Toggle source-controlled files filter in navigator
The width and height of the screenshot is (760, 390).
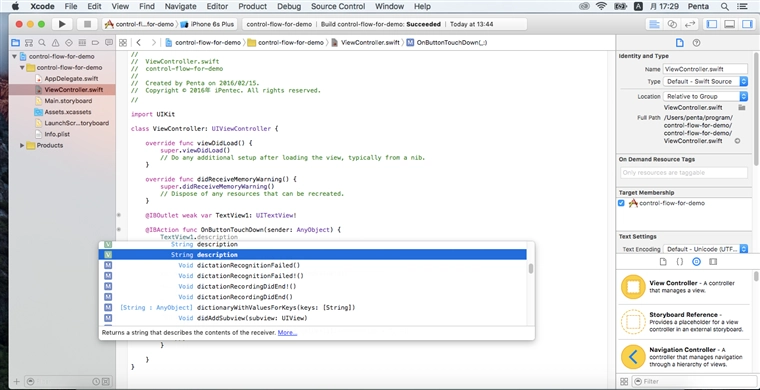coord(106,382)
